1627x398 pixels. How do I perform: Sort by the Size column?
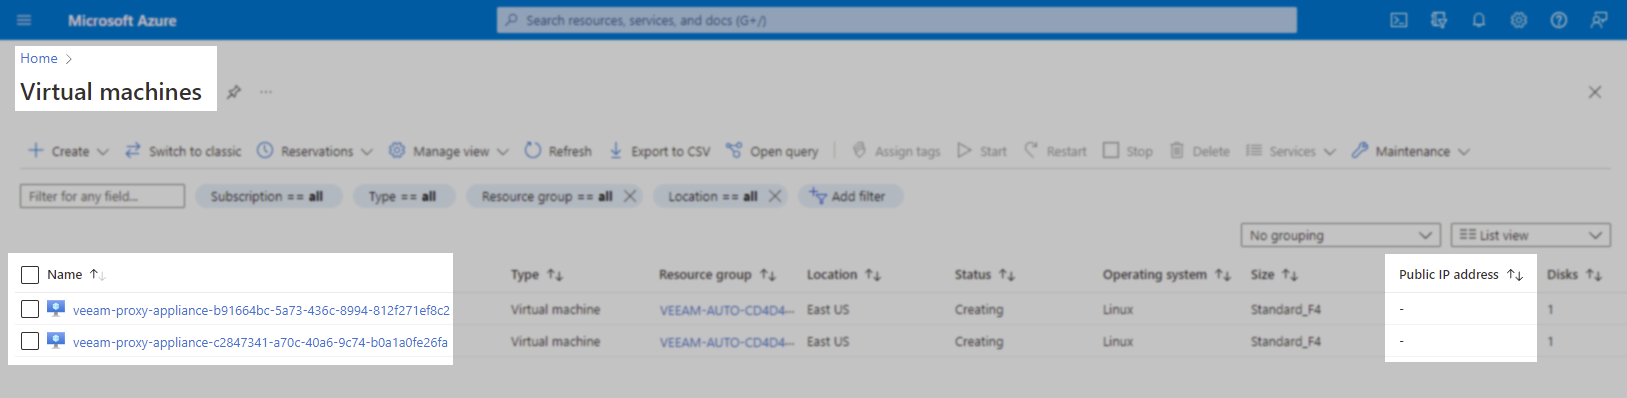[1274, 275]
